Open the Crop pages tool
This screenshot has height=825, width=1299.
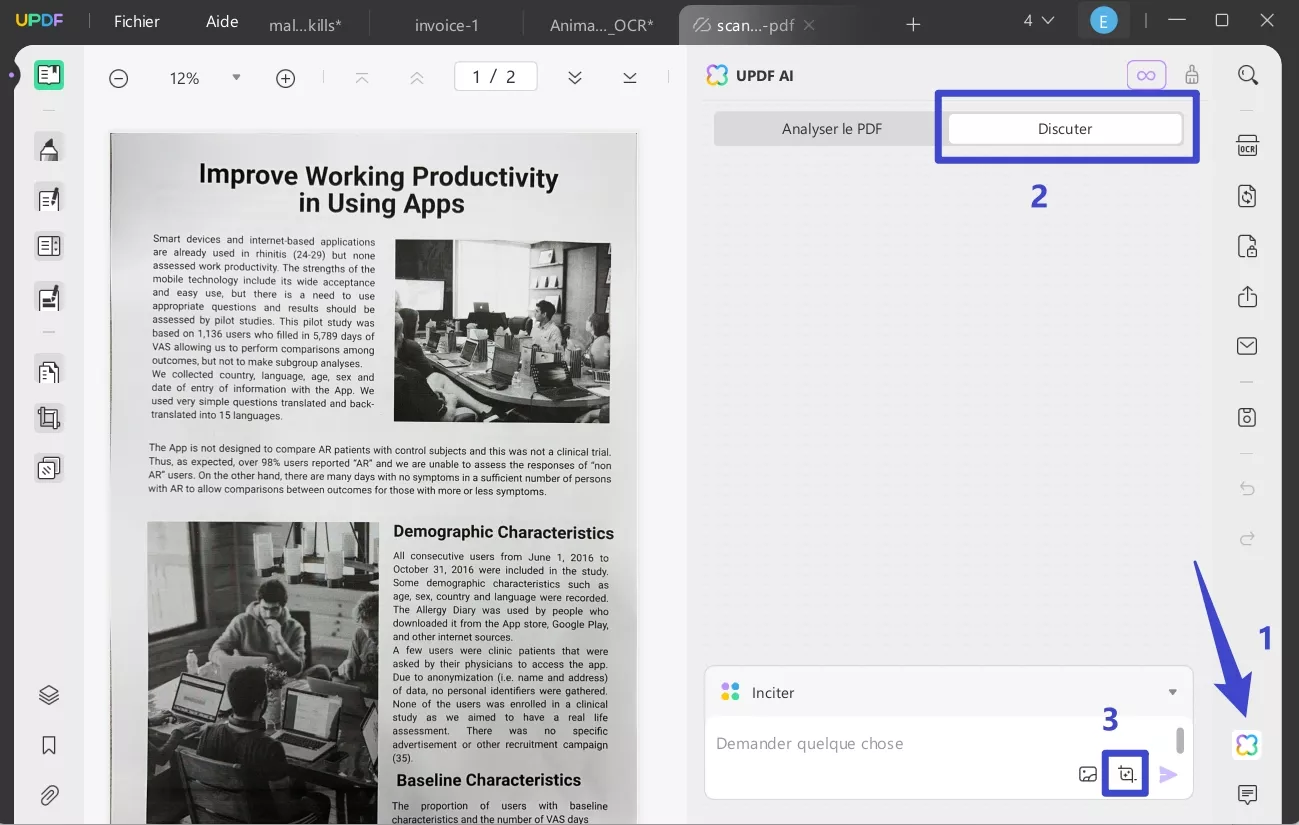(48, 418)
